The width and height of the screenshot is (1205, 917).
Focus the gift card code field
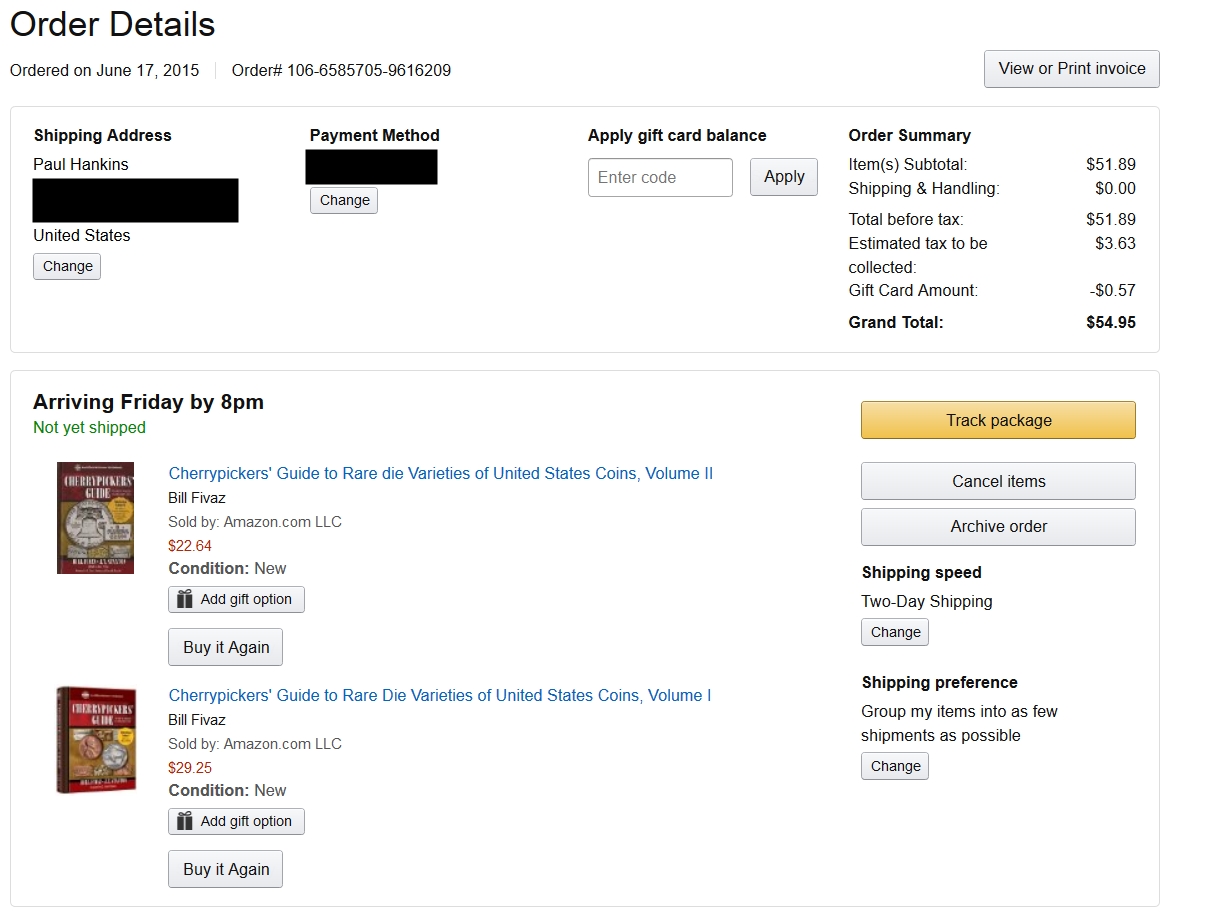pyautogui.click(x=660, y=177)
